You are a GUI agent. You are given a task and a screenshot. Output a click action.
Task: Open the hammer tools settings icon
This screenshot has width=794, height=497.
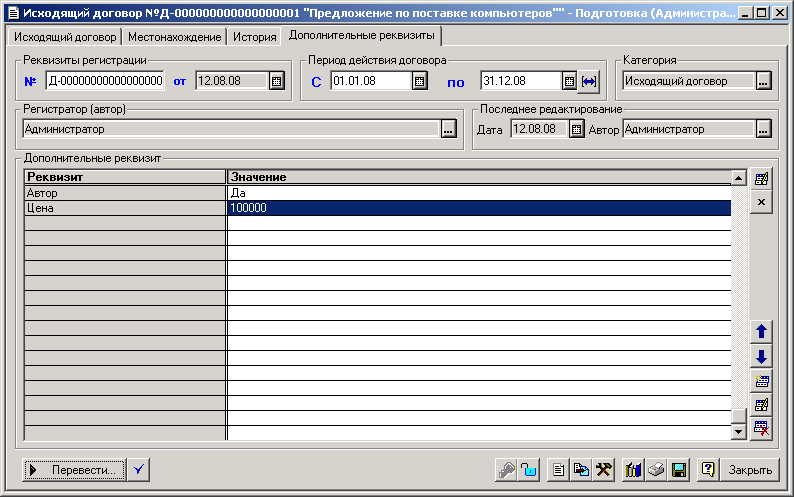(x=603, y=470)
